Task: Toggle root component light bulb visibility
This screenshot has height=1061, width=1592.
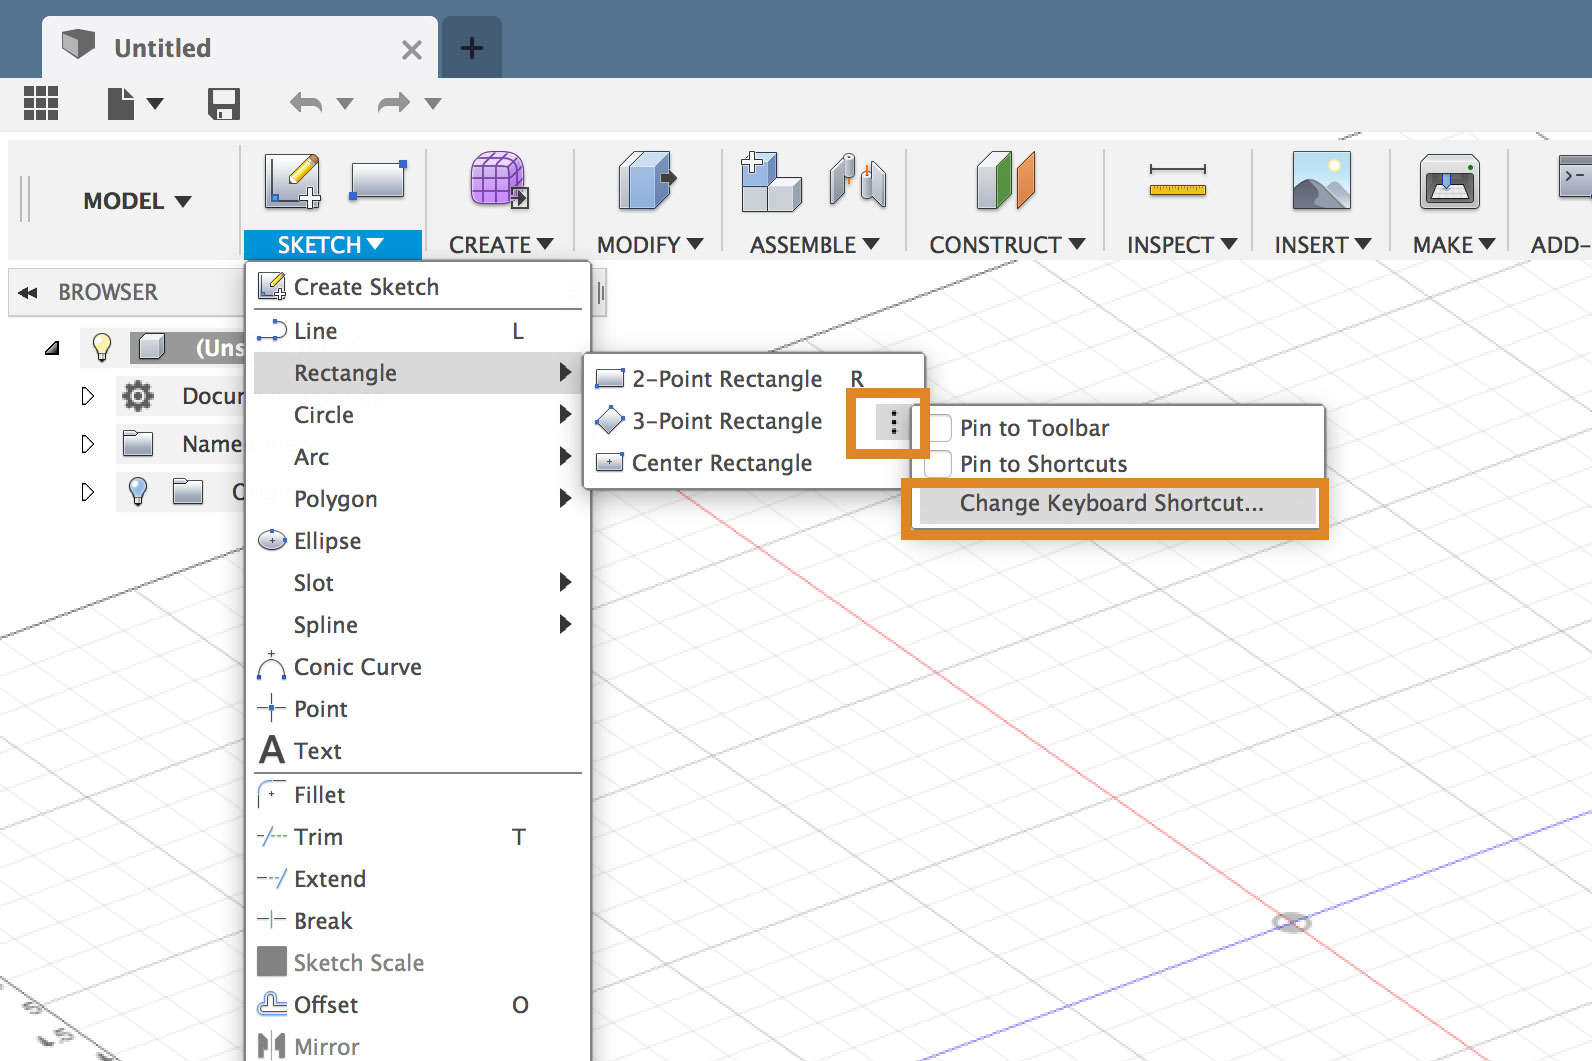Action: pyautogui.click(x=101, y=347)
